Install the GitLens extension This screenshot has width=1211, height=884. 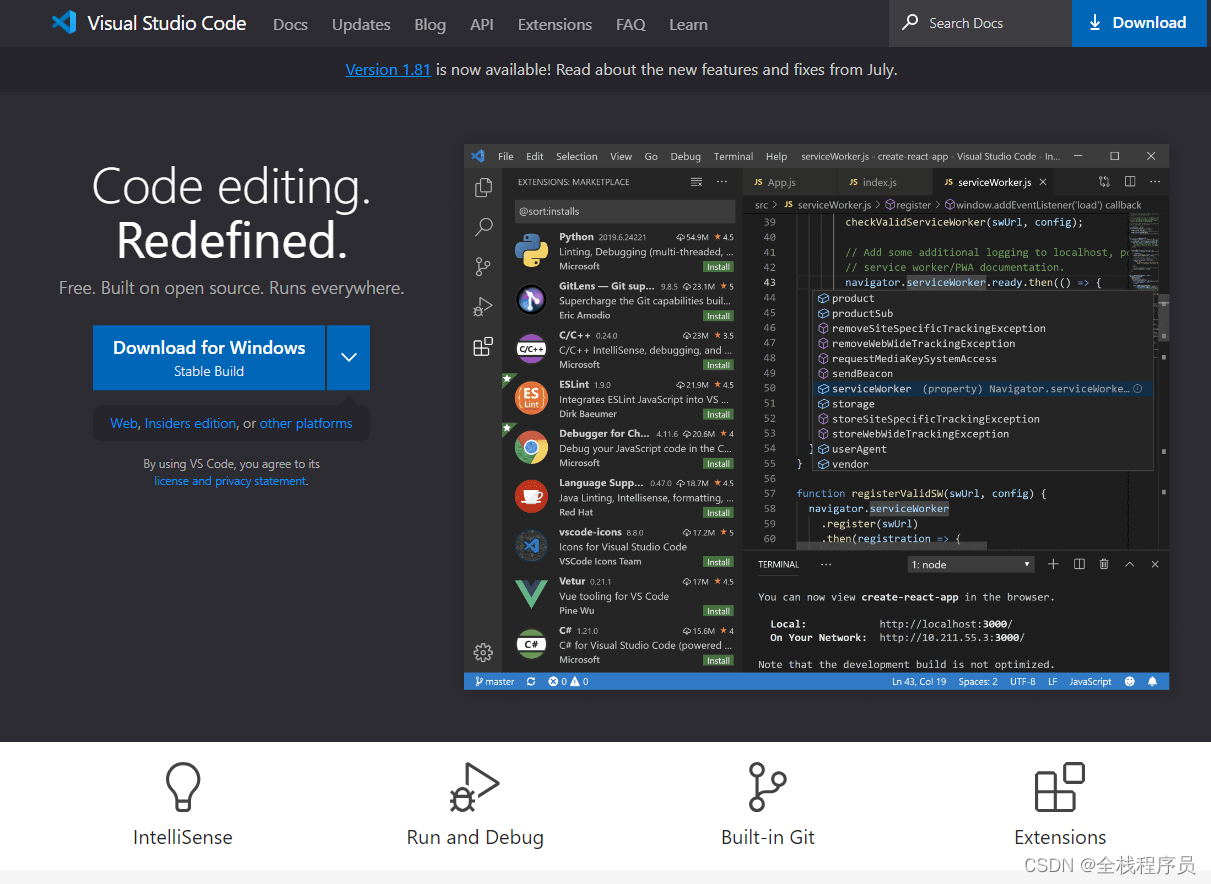tap(718, 316)
